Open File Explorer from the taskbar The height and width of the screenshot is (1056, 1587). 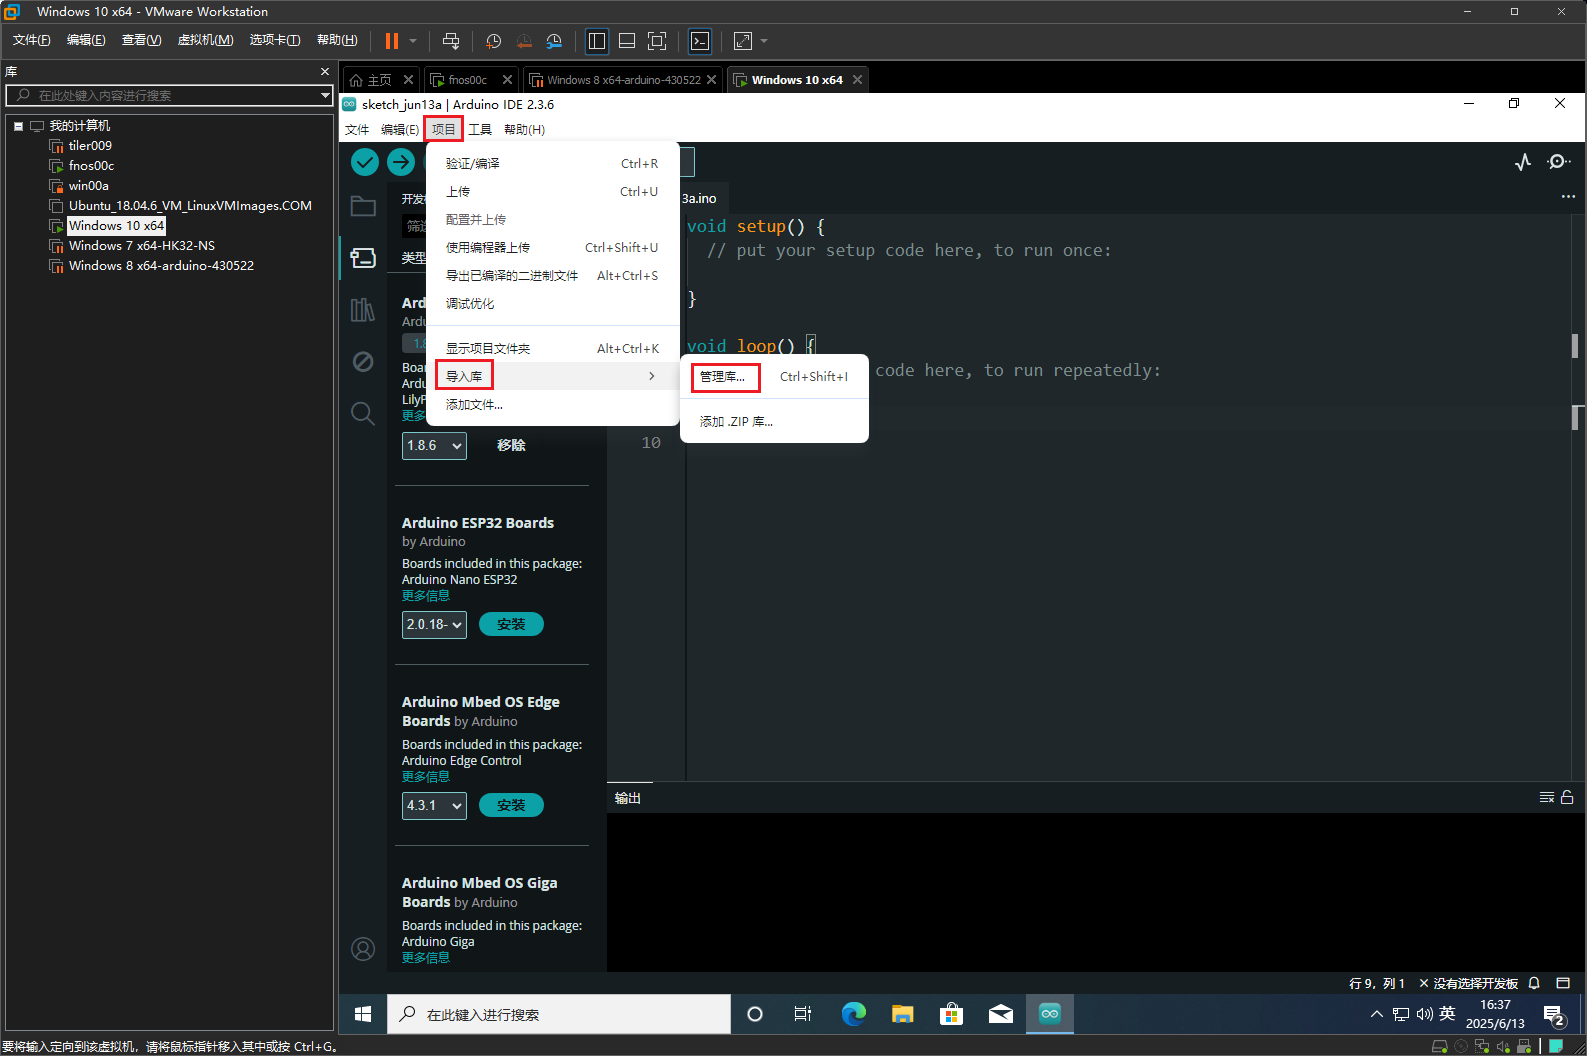[x=903, y=1014]
